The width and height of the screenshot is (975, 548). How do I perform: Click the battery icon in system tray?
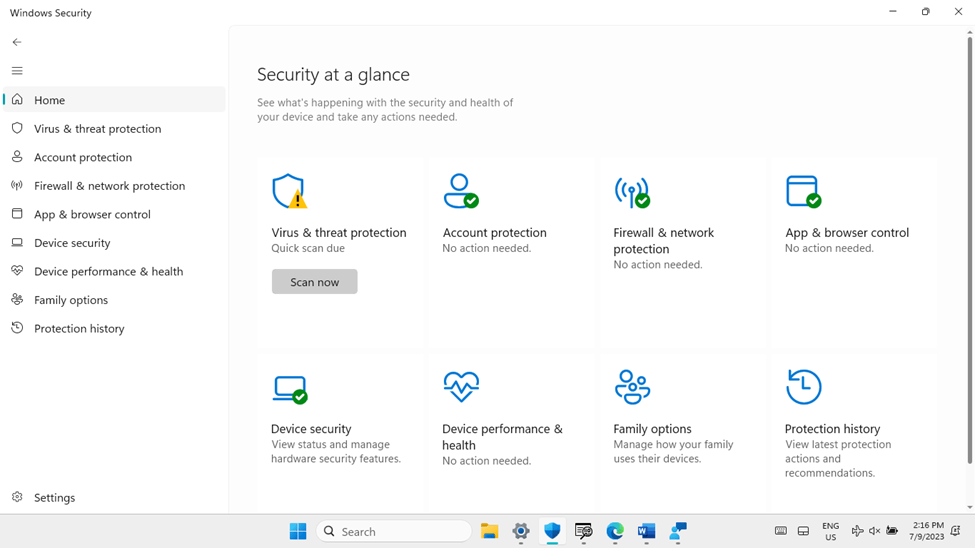892,531
